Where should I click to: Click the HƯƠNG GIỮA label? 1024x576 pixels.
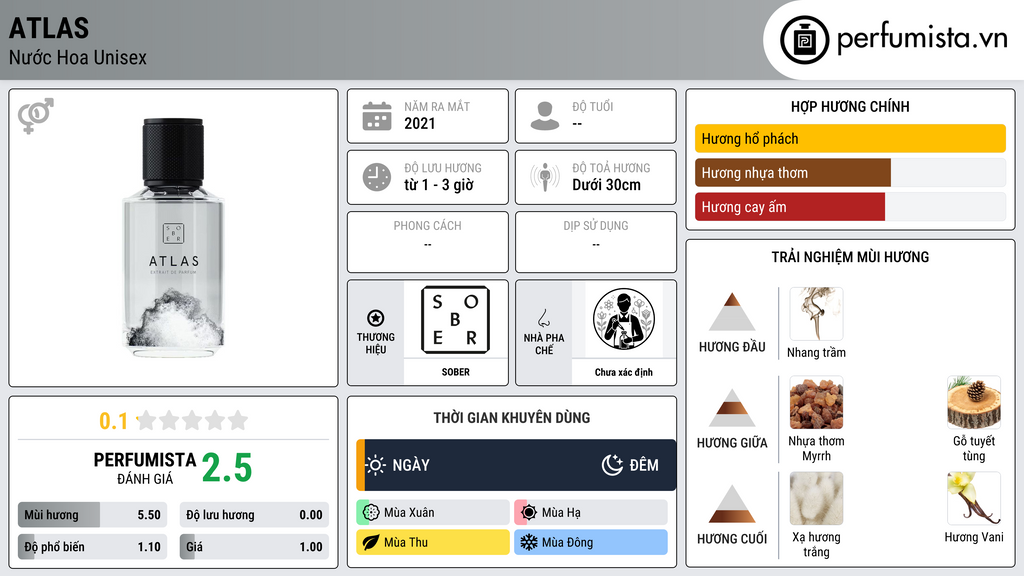[732, 443]
